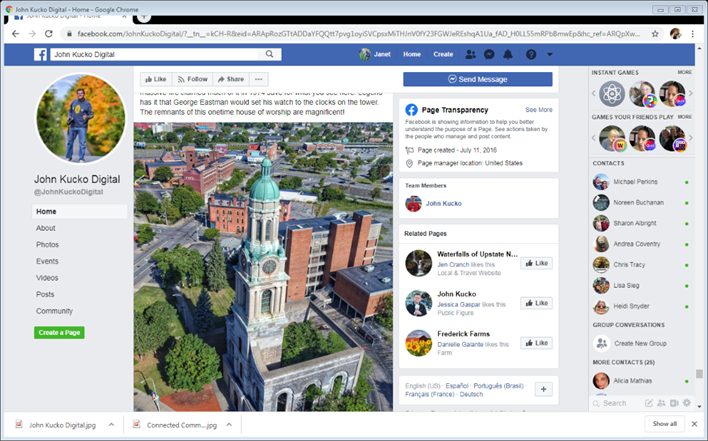Click the browser forward arrow
The width and height of the screenshot is (708, 441).
pyautogui.click(x=32, y=34)
